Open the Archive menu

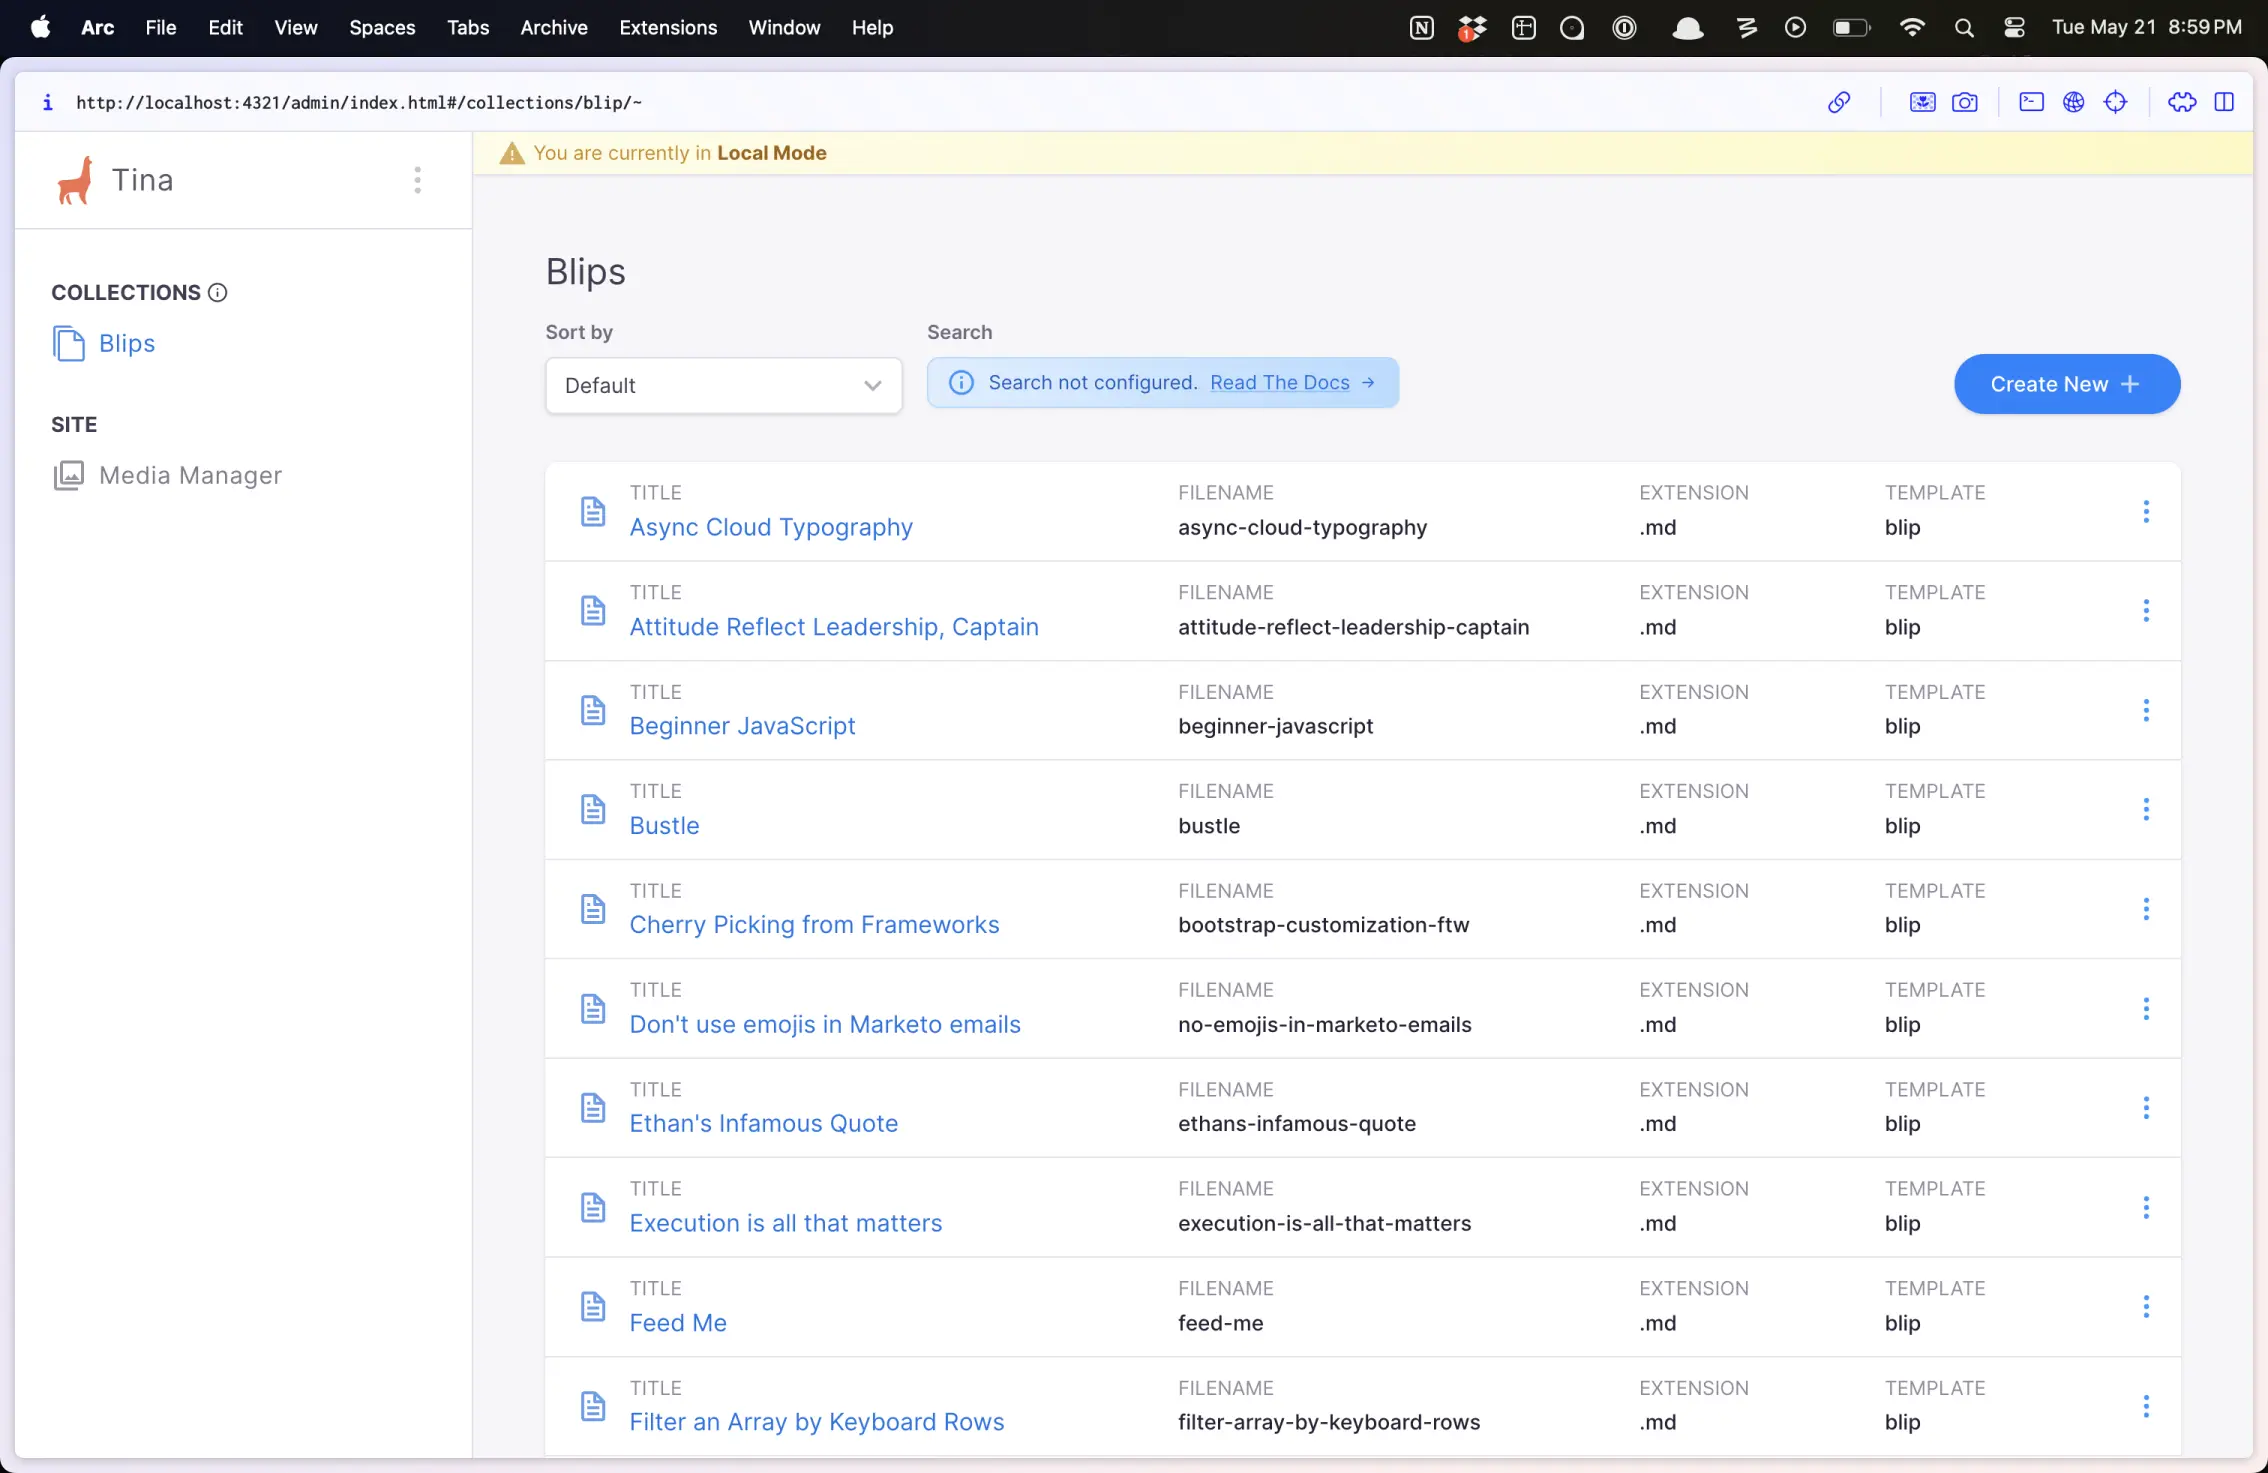click(x=553, y=28)
